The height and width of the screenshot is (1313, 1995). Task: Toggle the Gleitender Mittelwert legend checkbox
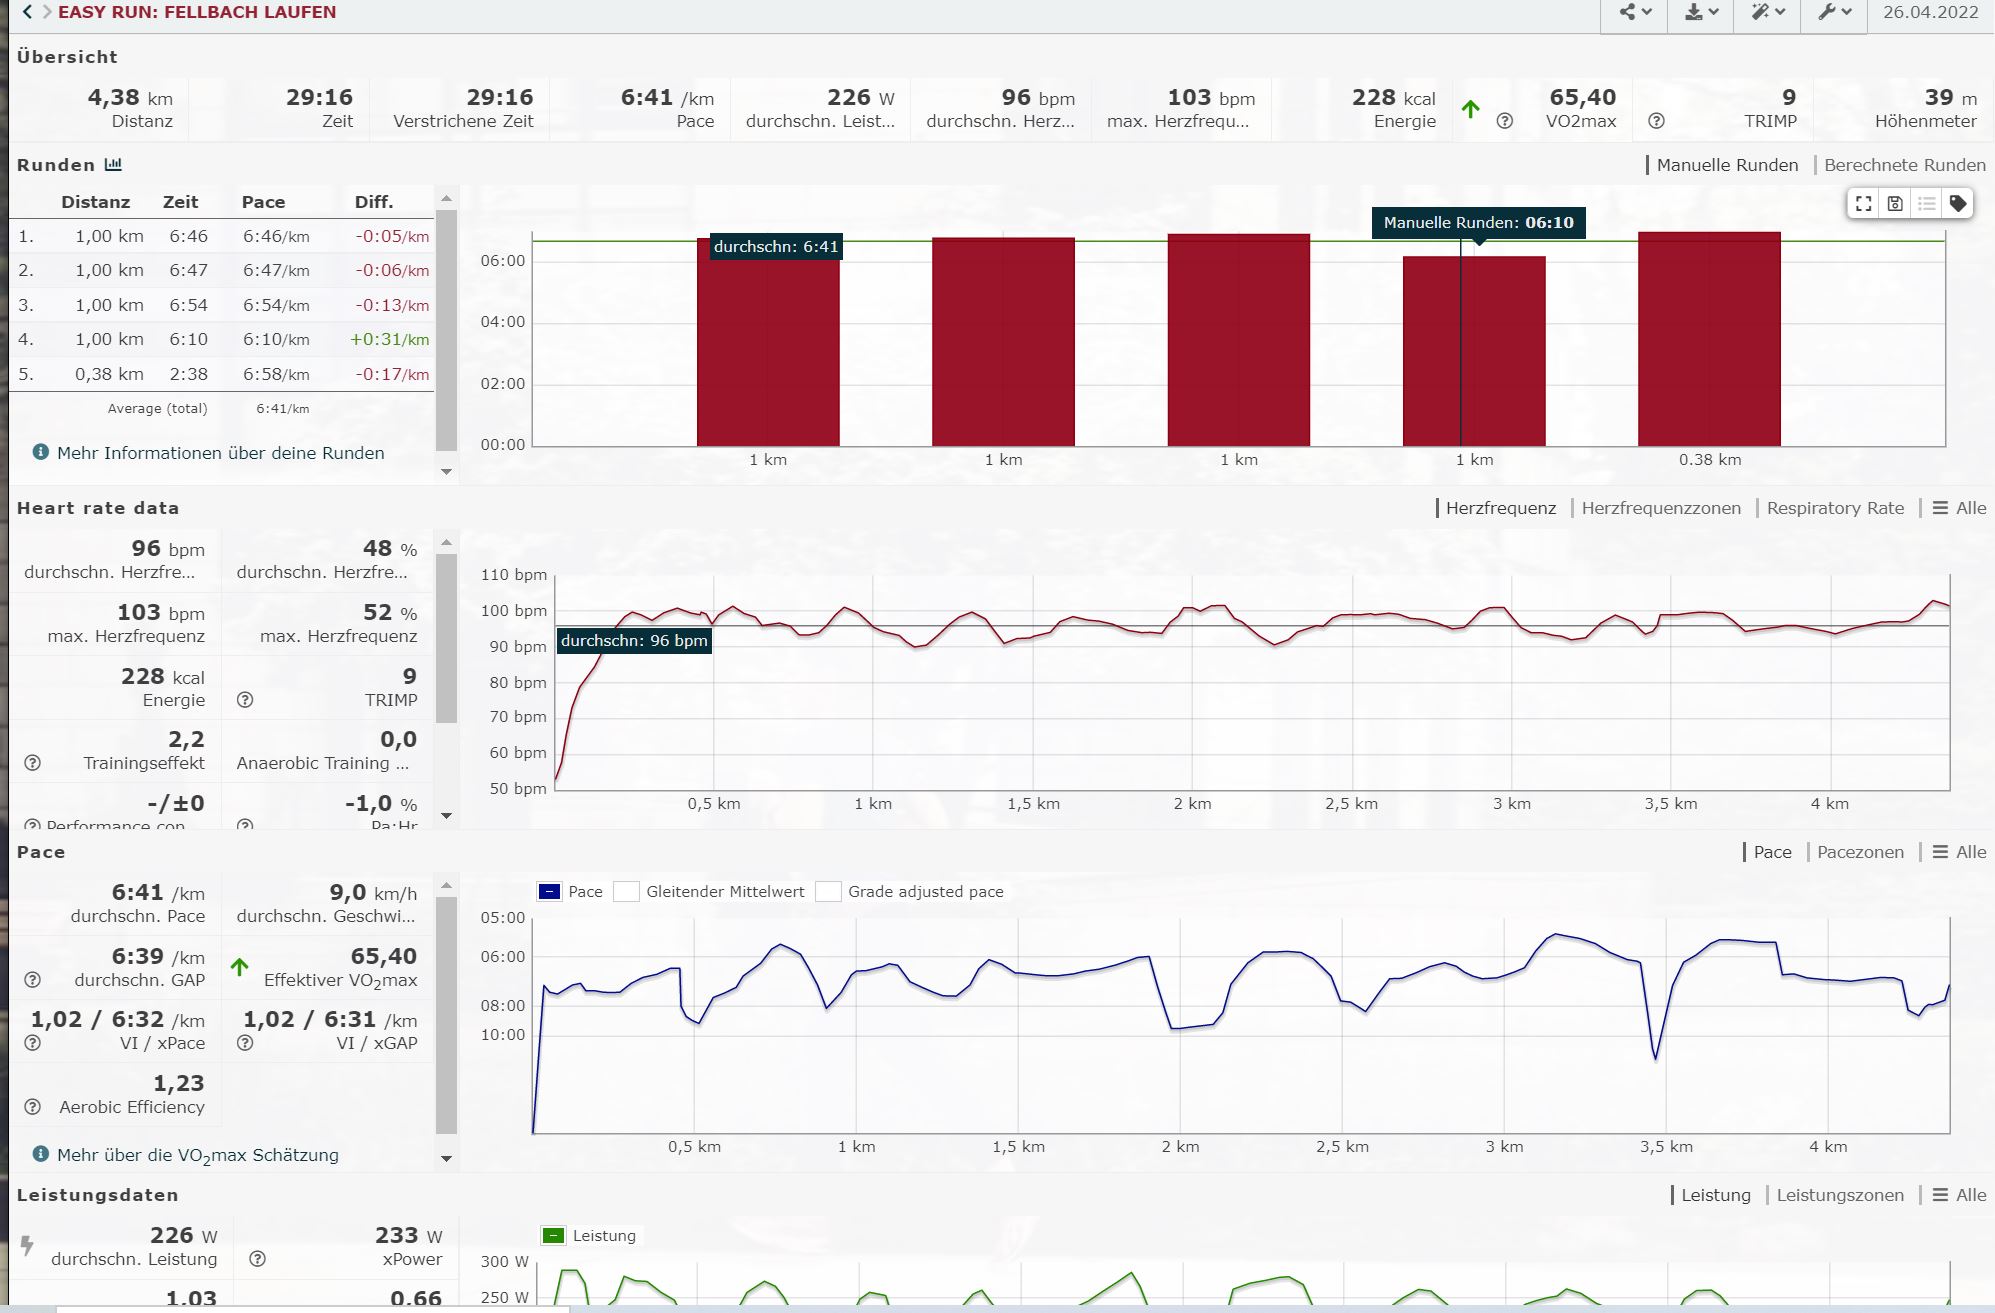click(x=627, y=892)
